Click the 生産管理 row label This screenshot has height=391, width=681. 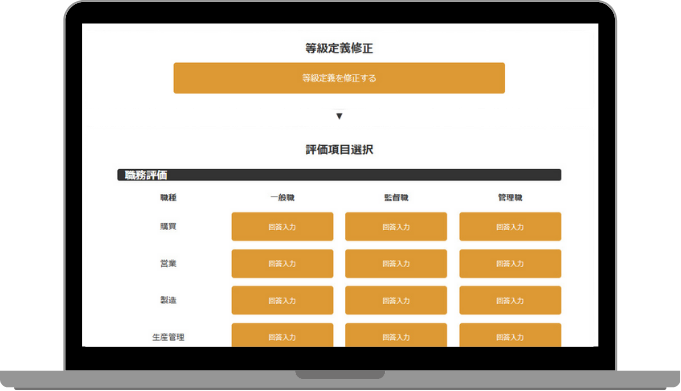(x=169, y=337)
